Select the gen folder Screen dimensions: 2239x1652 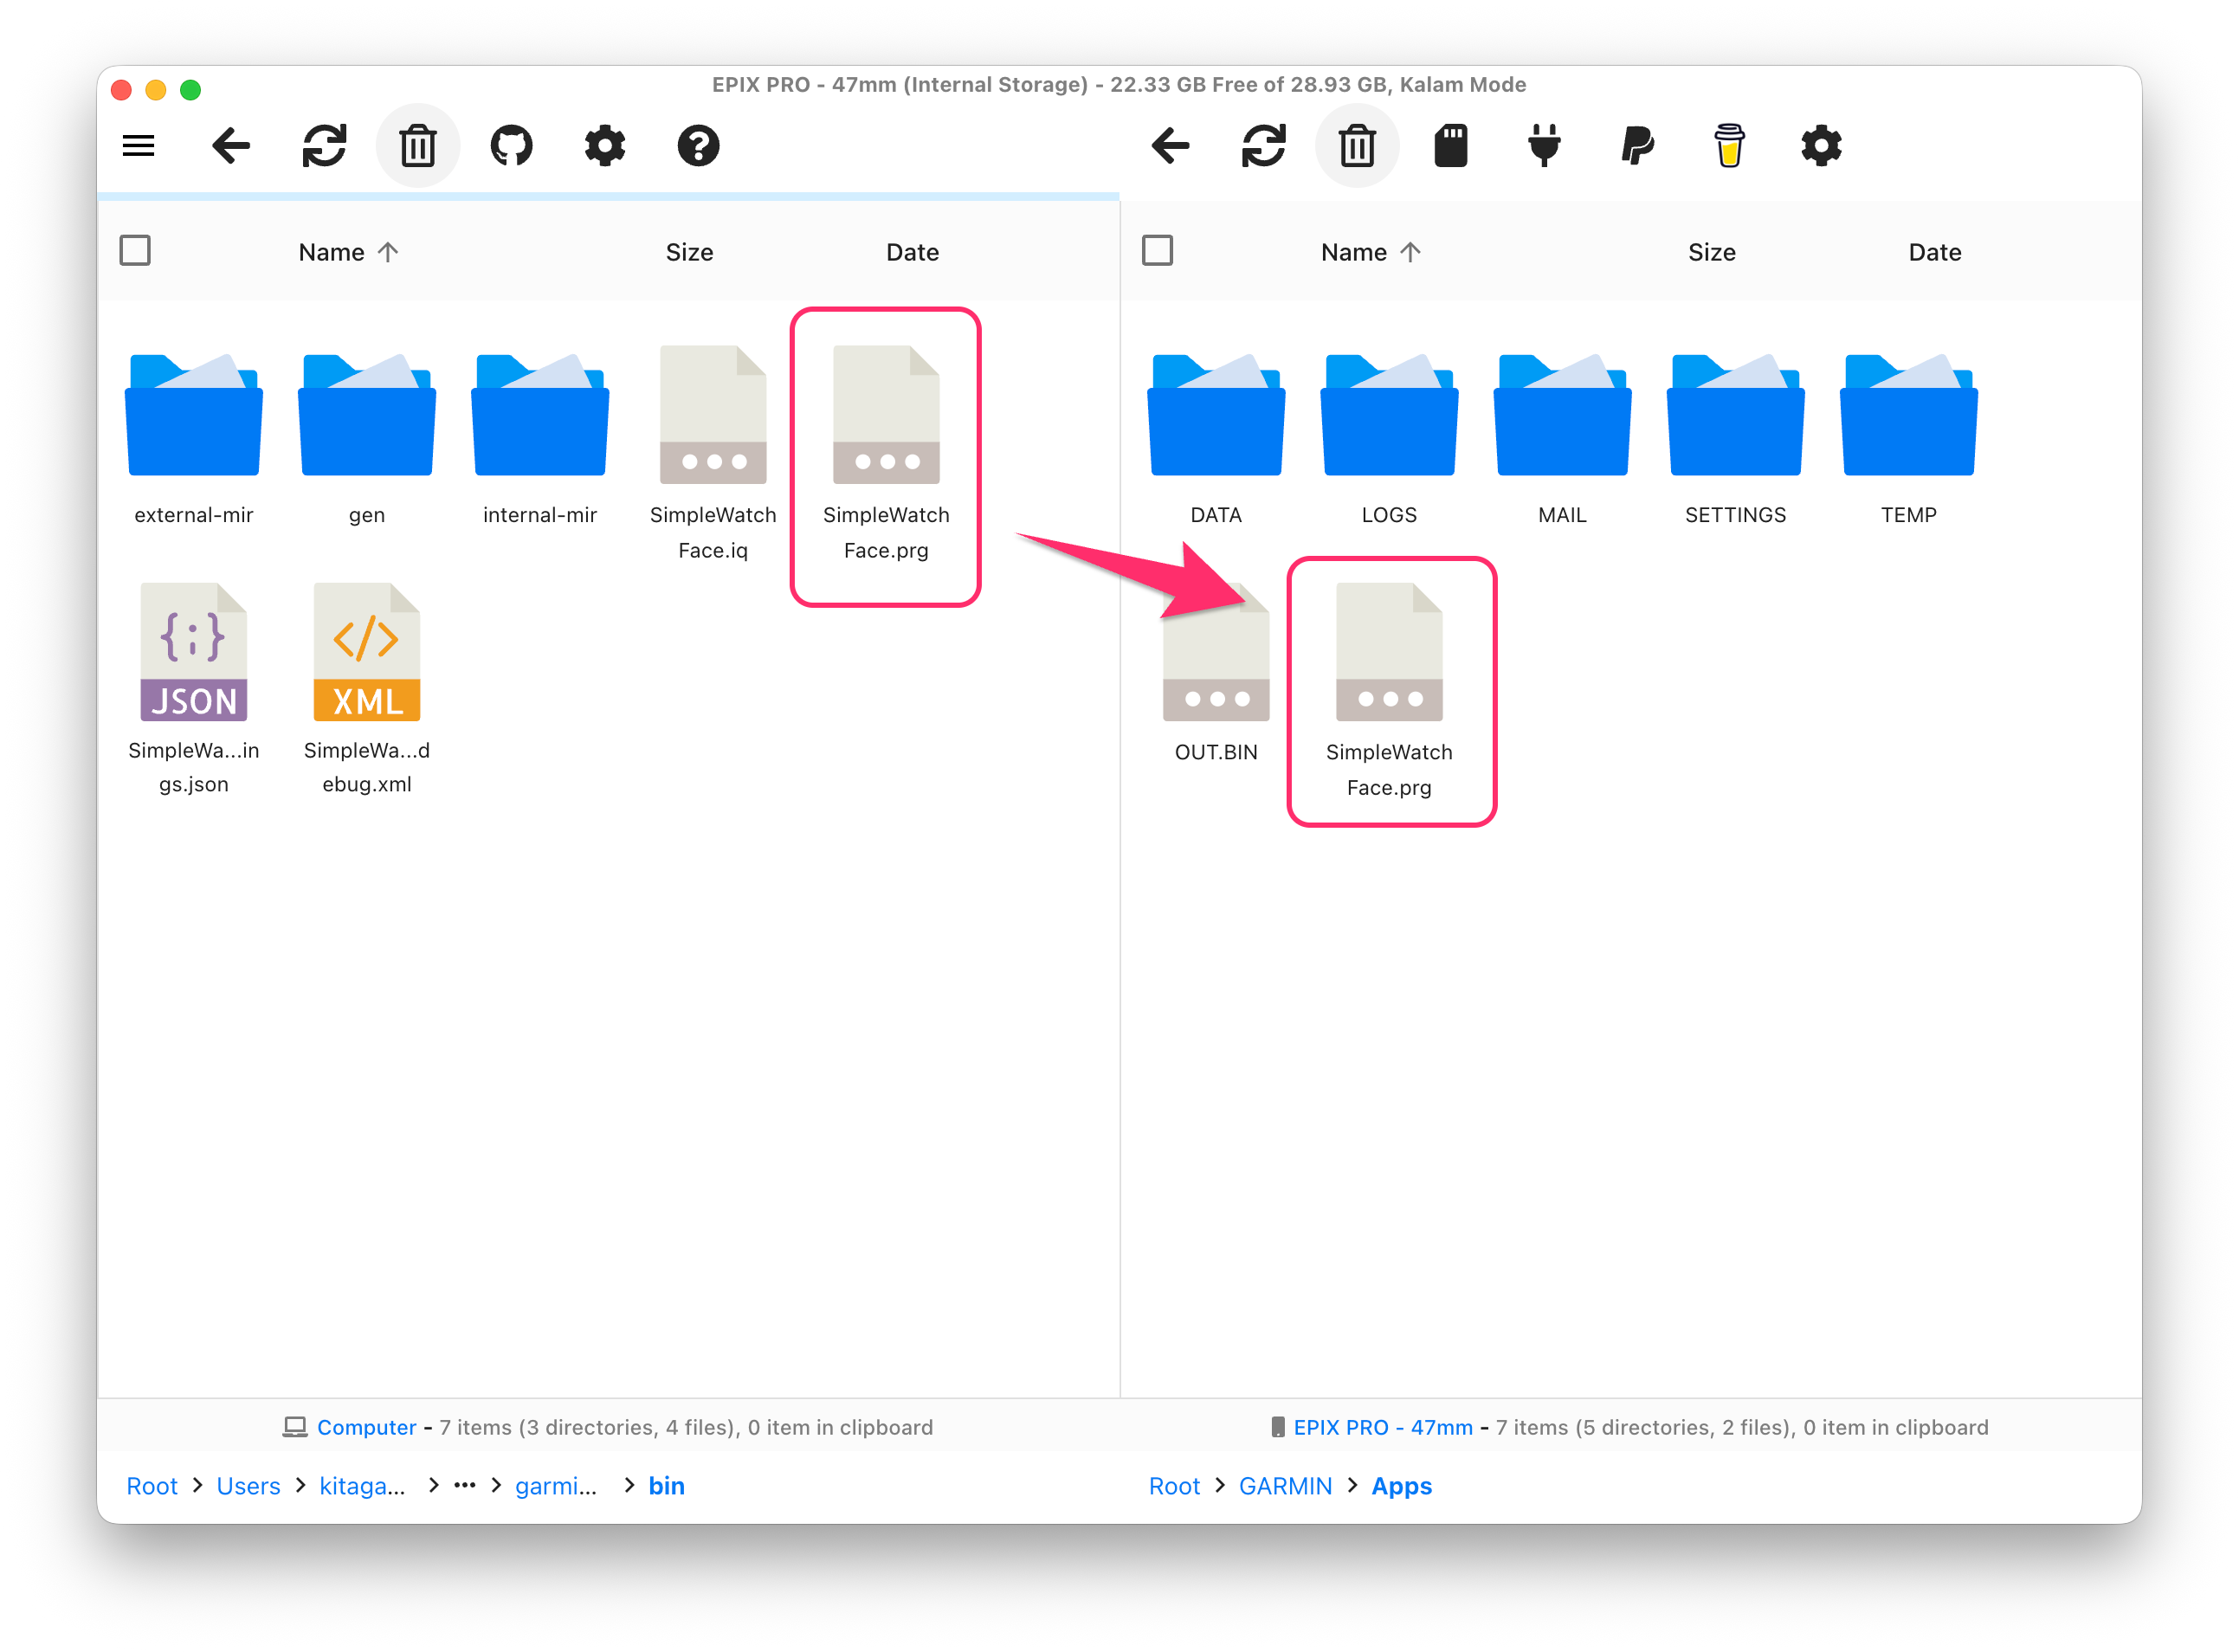(367, 438)
